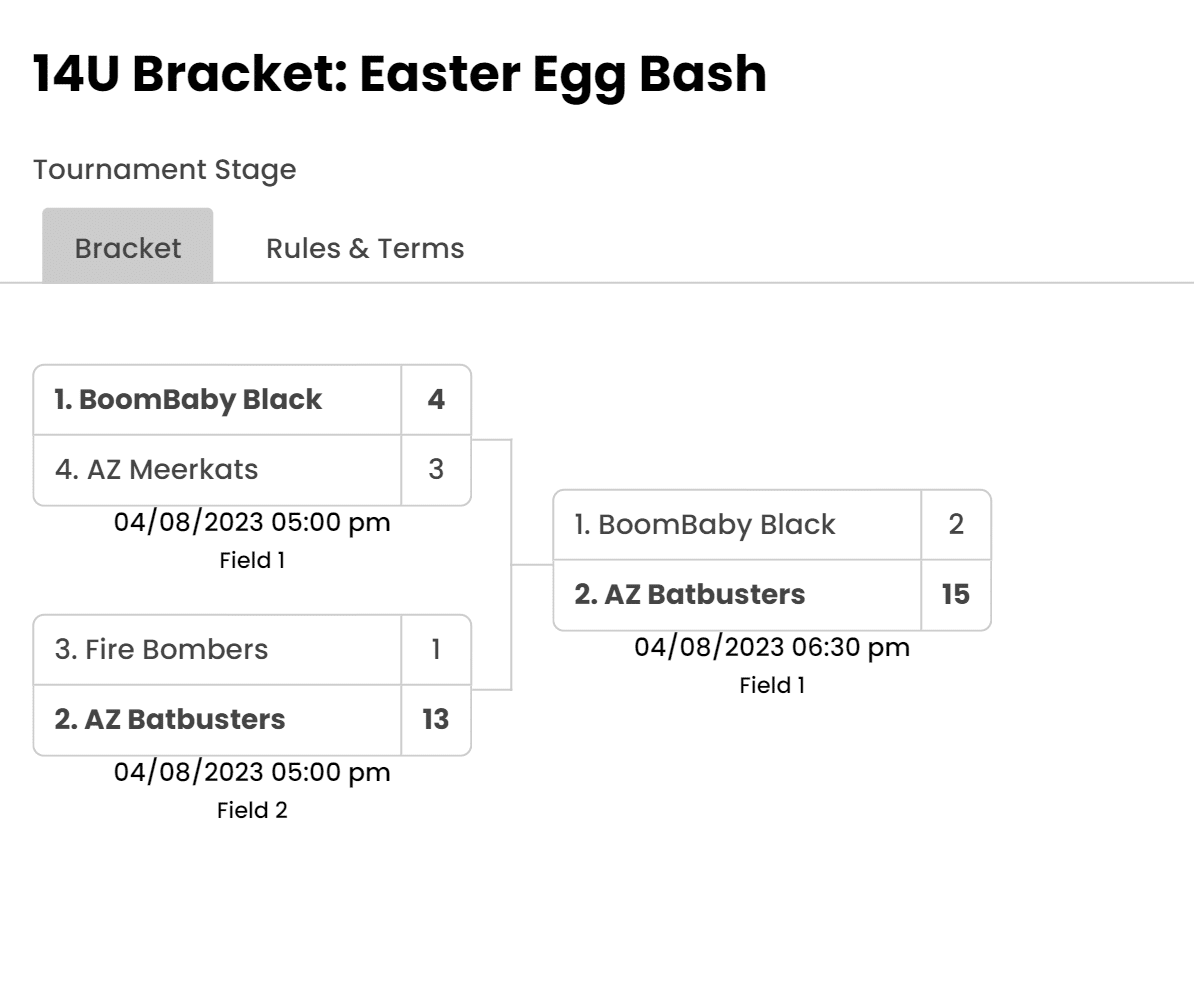Select Fire Bombers in the semifinal
The image size is (1194, 989).
(x=160, y=650)
